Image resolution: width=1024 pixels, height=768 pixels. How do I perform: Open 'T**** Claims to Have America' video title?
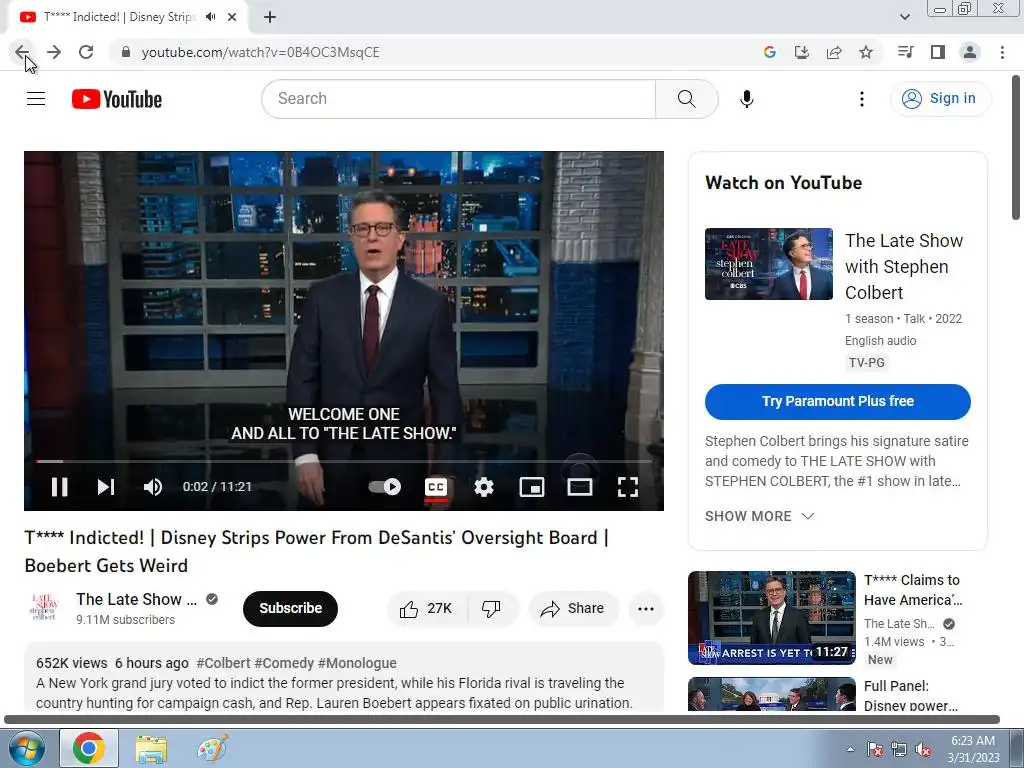tap(912, 590)
